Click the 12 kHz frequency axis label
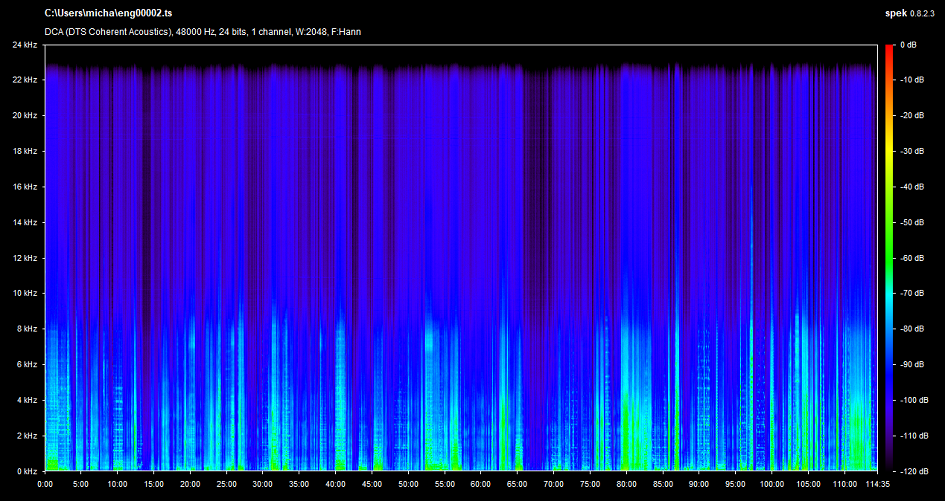The height and width of the screenshot is (501, 945). coord(25,258)
